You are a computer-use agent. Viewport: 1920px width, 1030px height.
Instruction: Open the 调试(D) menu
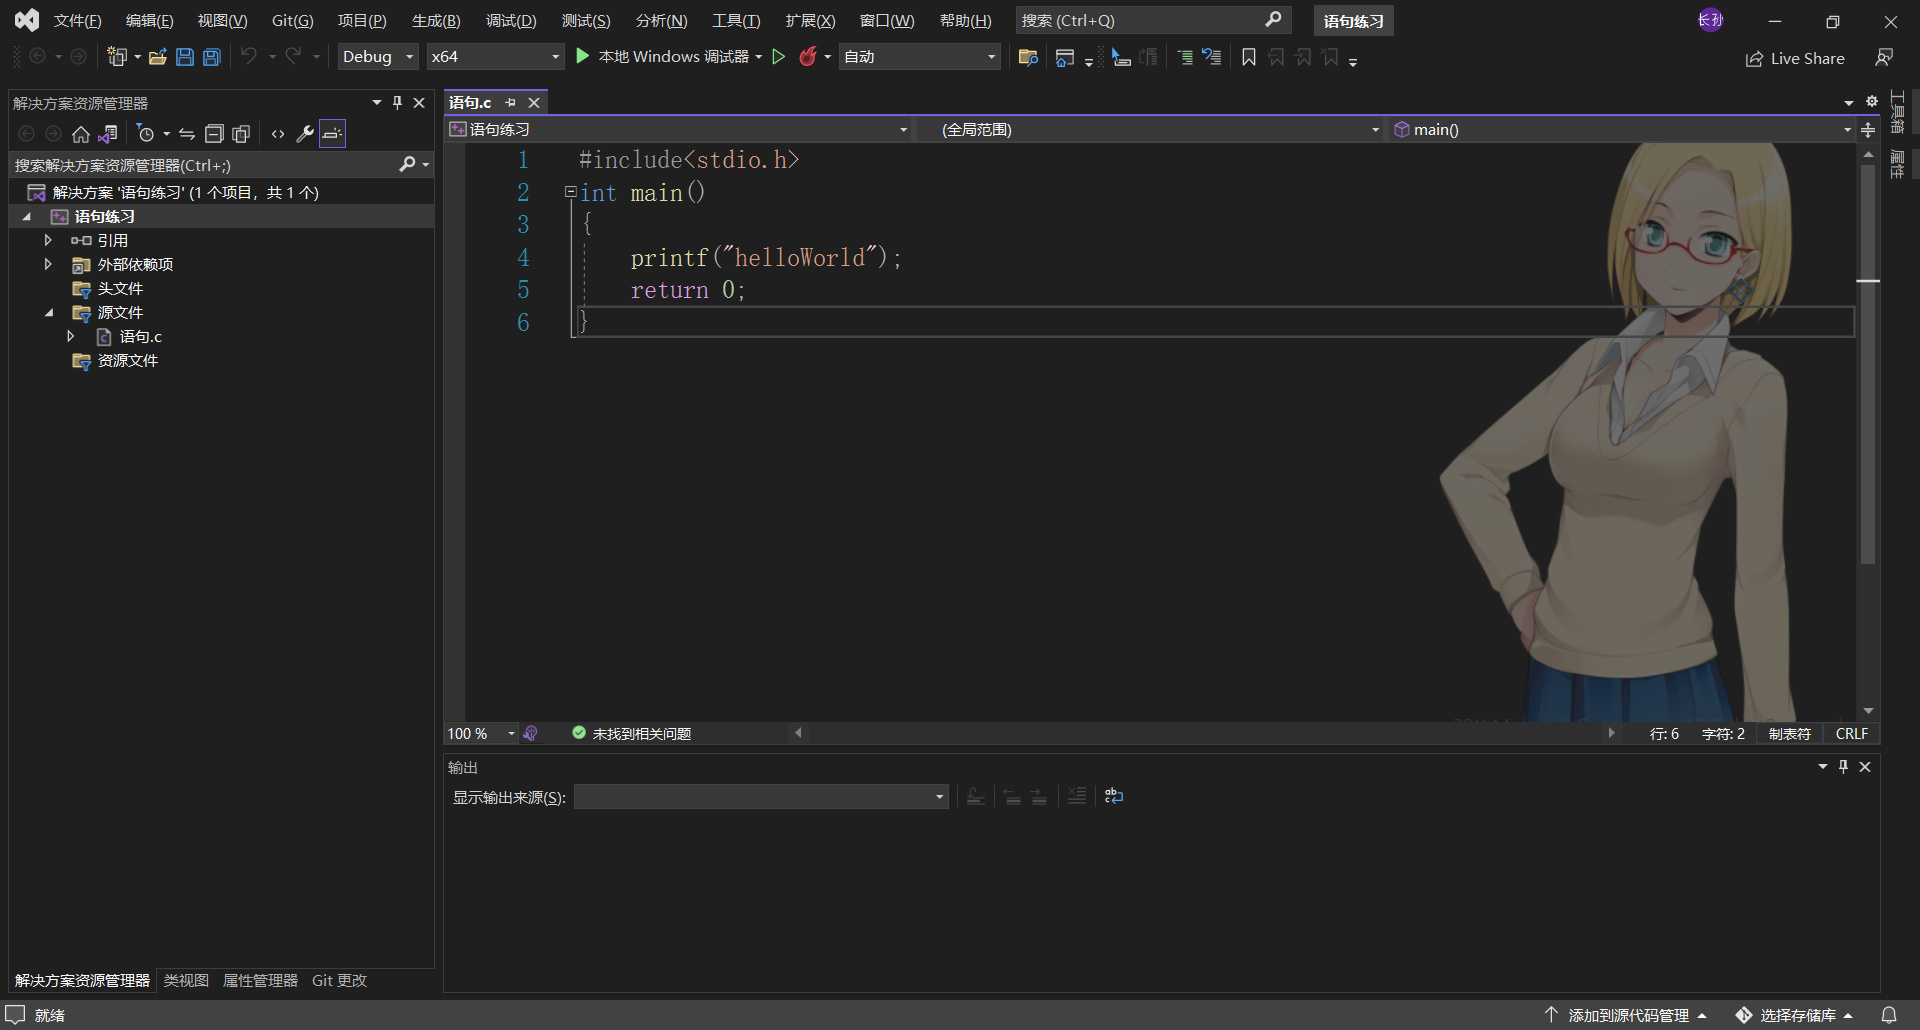pos(511,20)
